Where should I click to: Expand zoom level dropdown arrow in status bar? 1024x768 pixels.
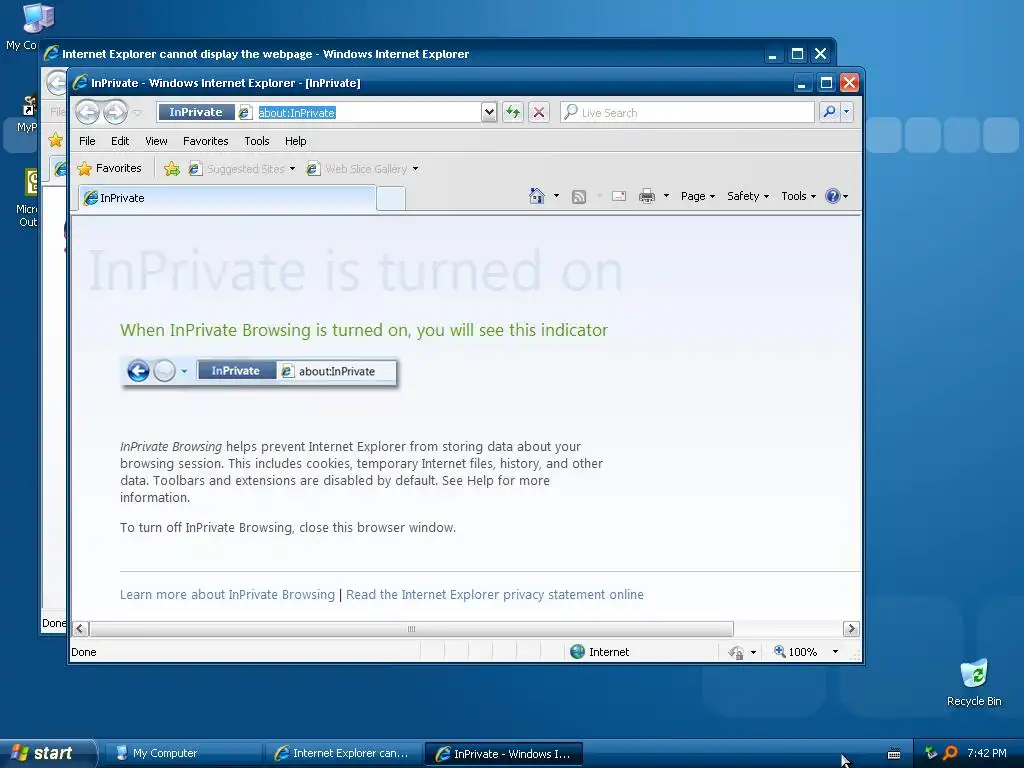click(x=835, y=652)
